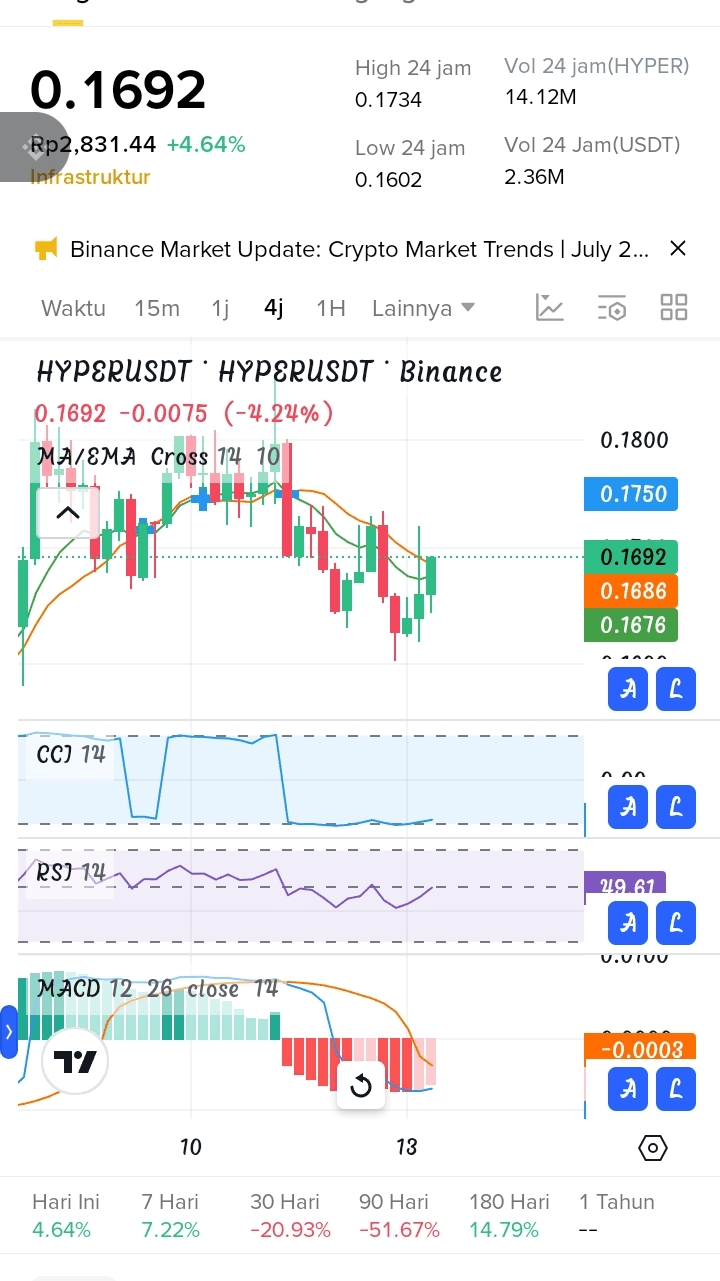Select the 1H timeframe tab
Screen dimensions: 720x1281
click(x=331, y=308)
